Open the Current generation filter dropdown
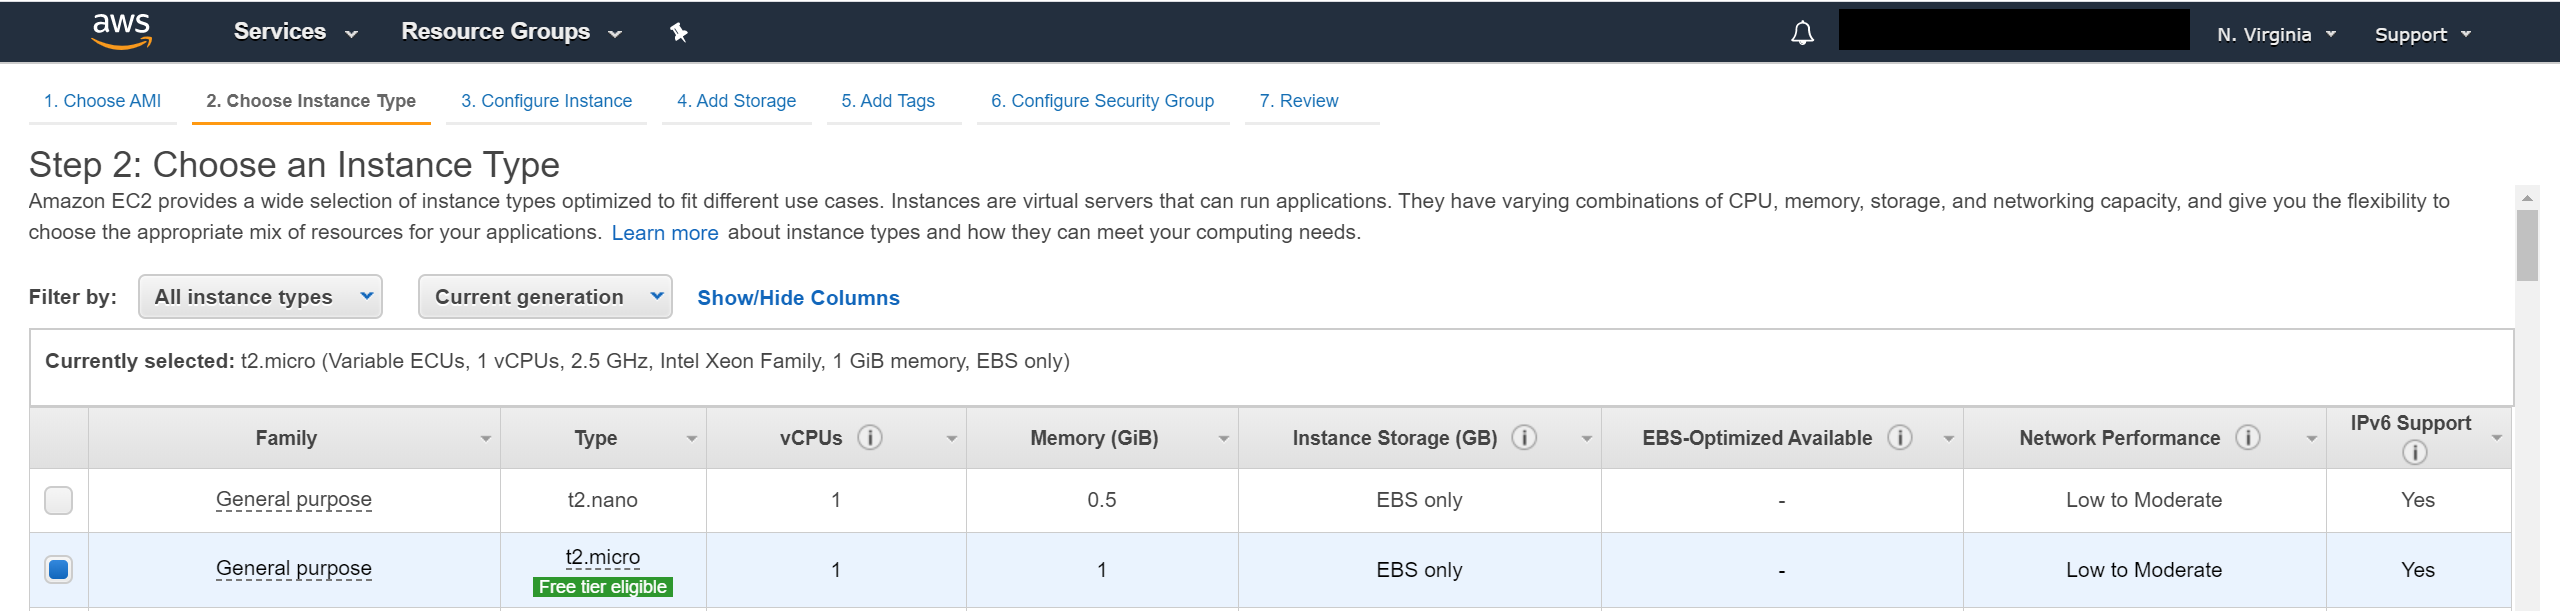 [x=545, y=297]
